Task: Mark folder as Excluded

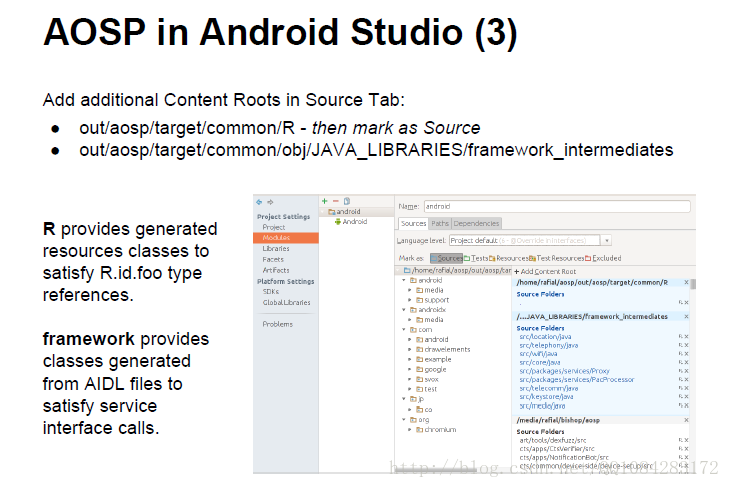Action: tap(603, 258)
